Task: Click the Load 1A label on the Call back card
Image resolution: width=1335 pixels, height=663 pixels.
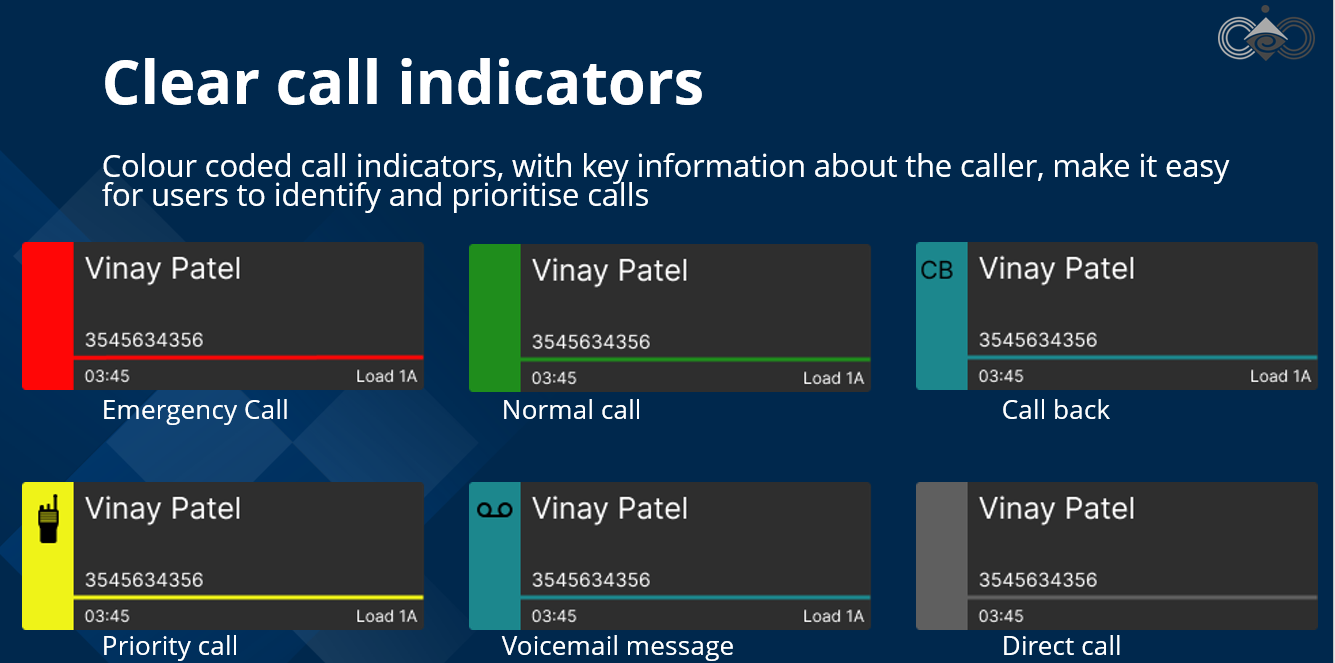Action: tap(1280, 376)
